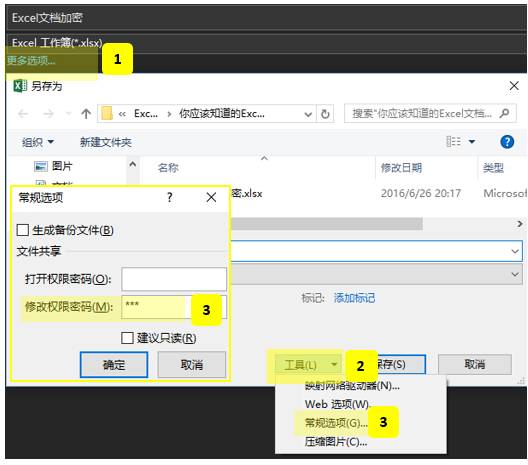Open the 组织 dropdown menu
The width and height of the screenshot is (528, 465).
[38, 142]
